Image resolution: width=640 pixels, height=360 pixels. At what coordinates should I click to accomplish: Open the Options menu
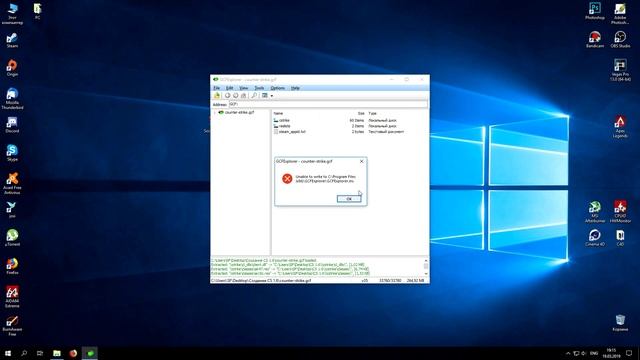point(278,88)
